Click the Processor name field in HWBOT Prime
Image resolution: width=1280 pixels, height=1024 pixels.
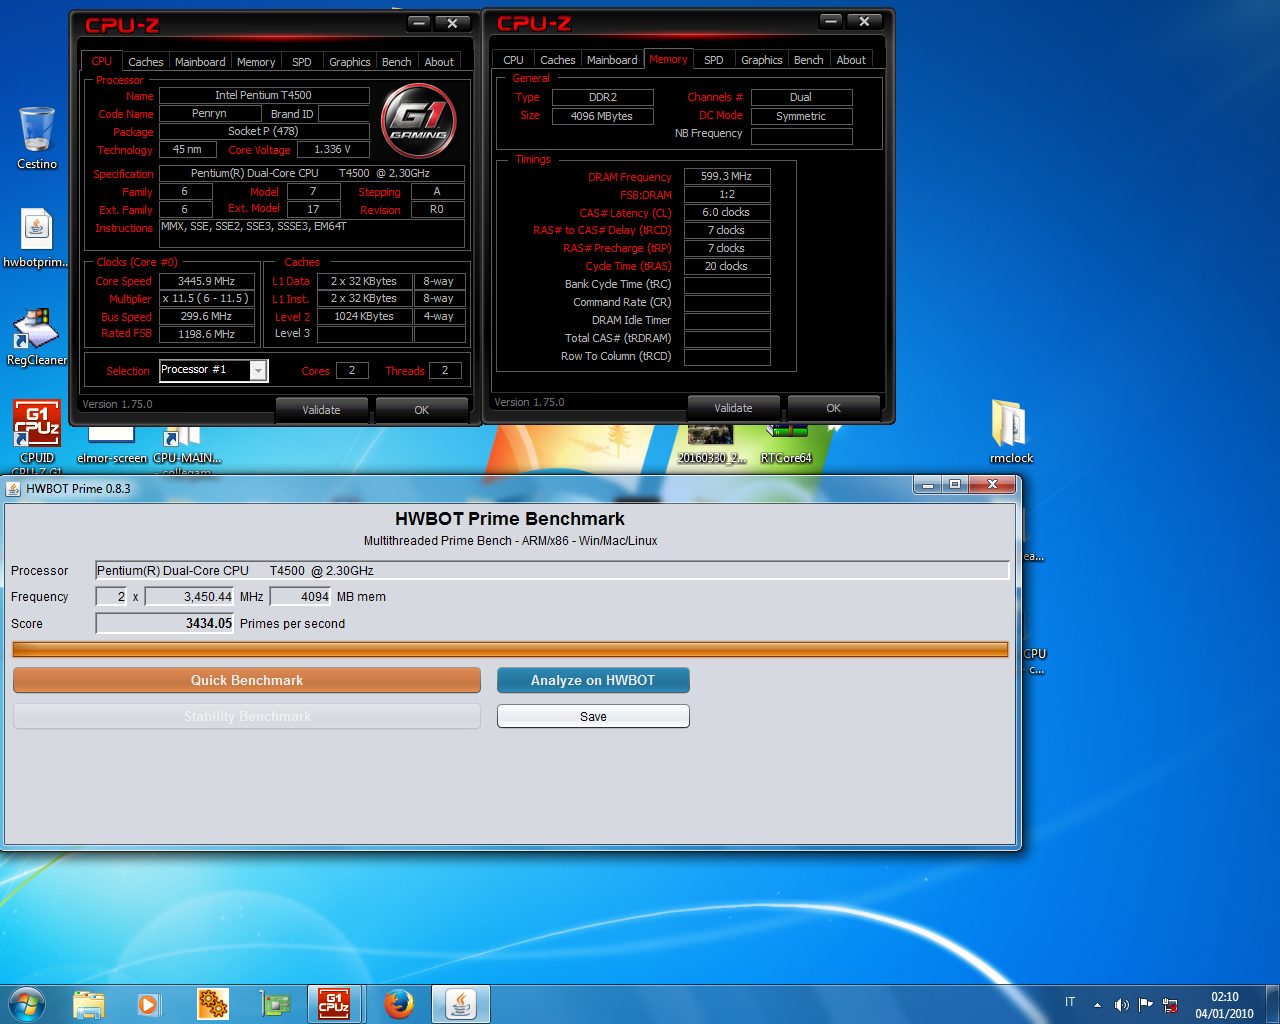click(x=552, y=570)
